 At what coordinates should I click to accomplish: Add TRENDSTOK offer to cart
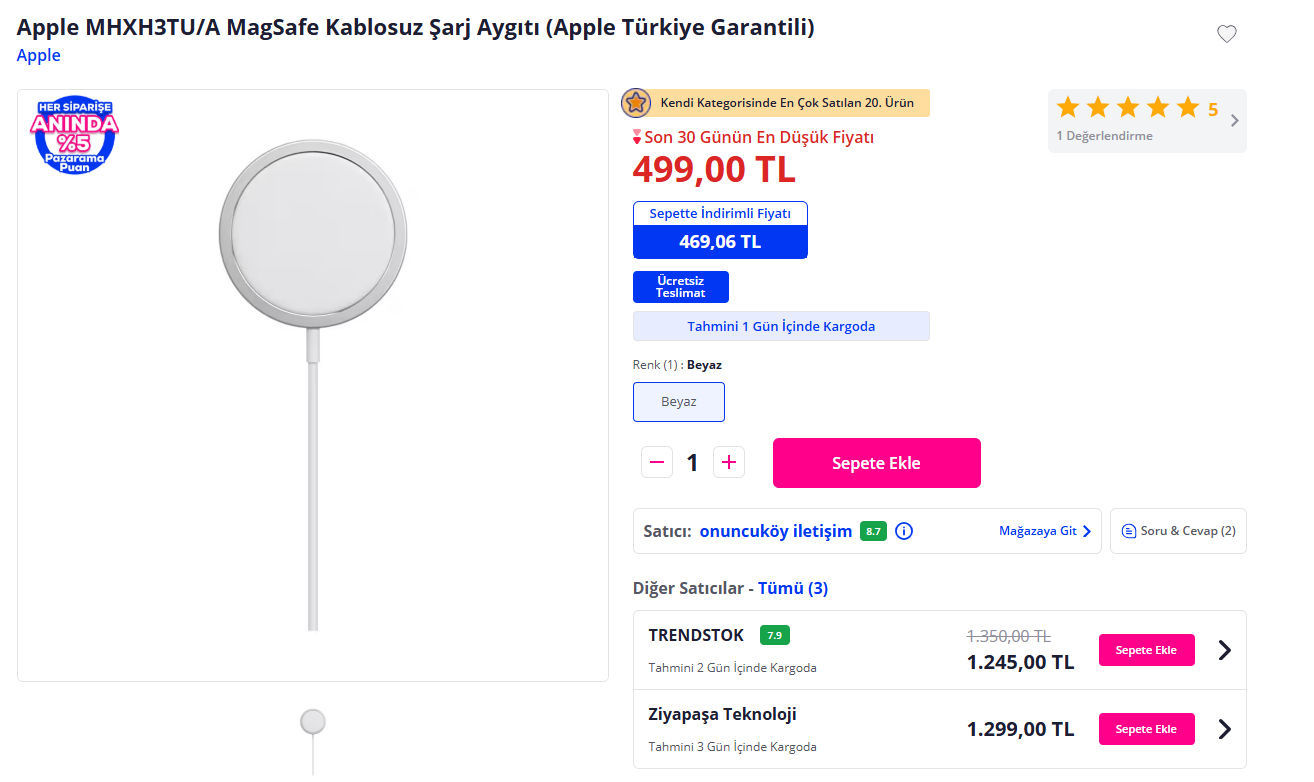pyautogui.click(x=1146, y=650)
